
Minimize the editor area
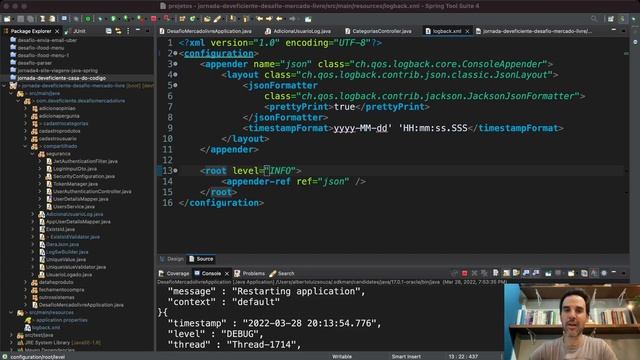(x=614, y=30)
